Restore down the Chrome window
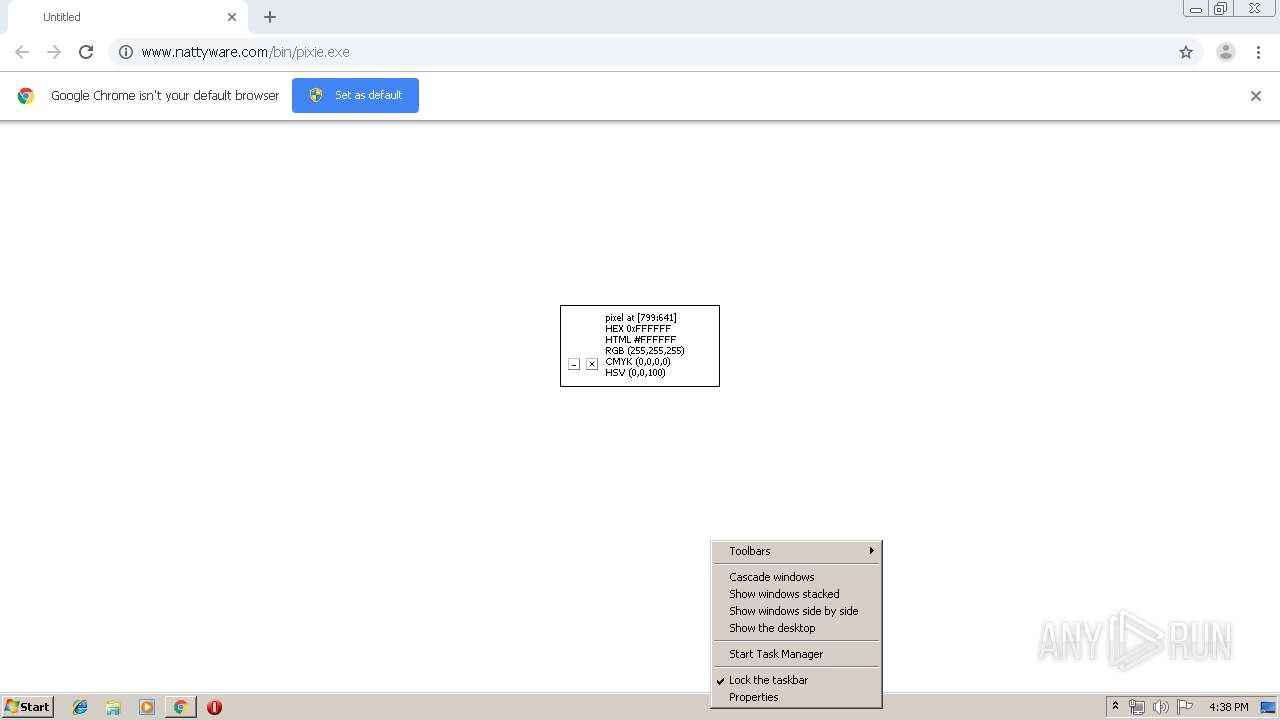 click(x=1221, y=9)
